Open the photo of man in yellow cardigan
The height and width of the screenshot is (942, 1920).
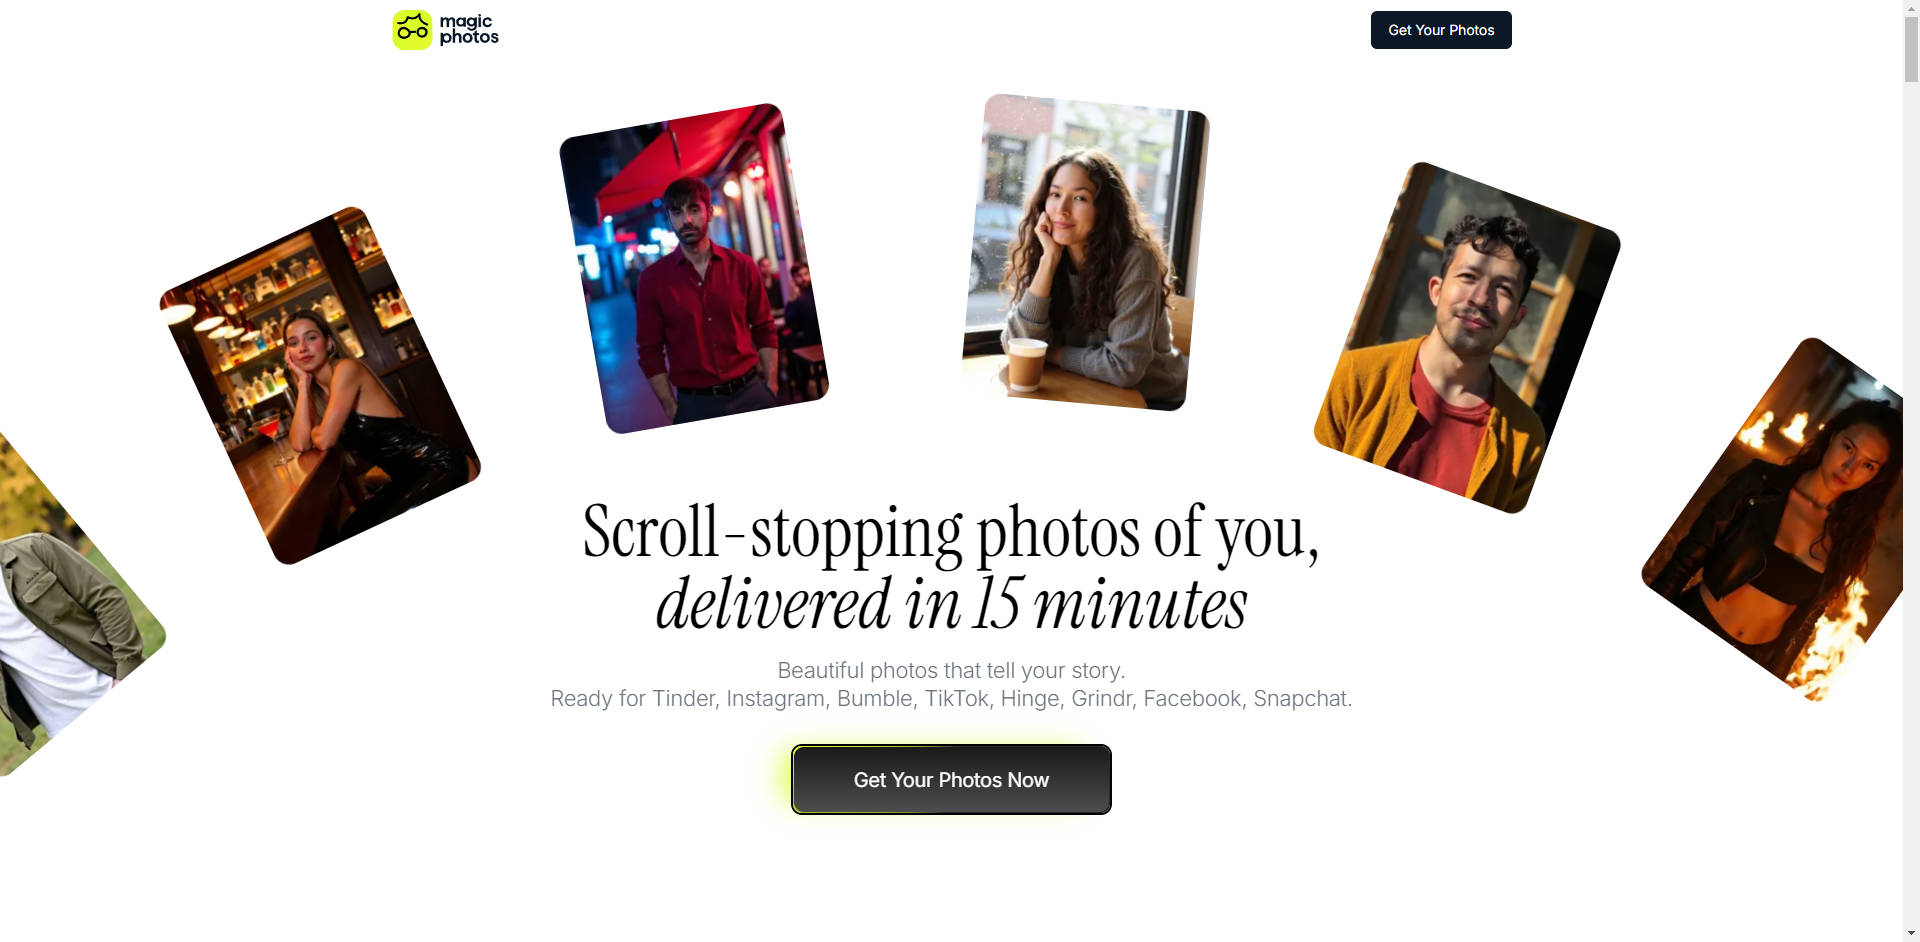click(x=1467, y=338)
